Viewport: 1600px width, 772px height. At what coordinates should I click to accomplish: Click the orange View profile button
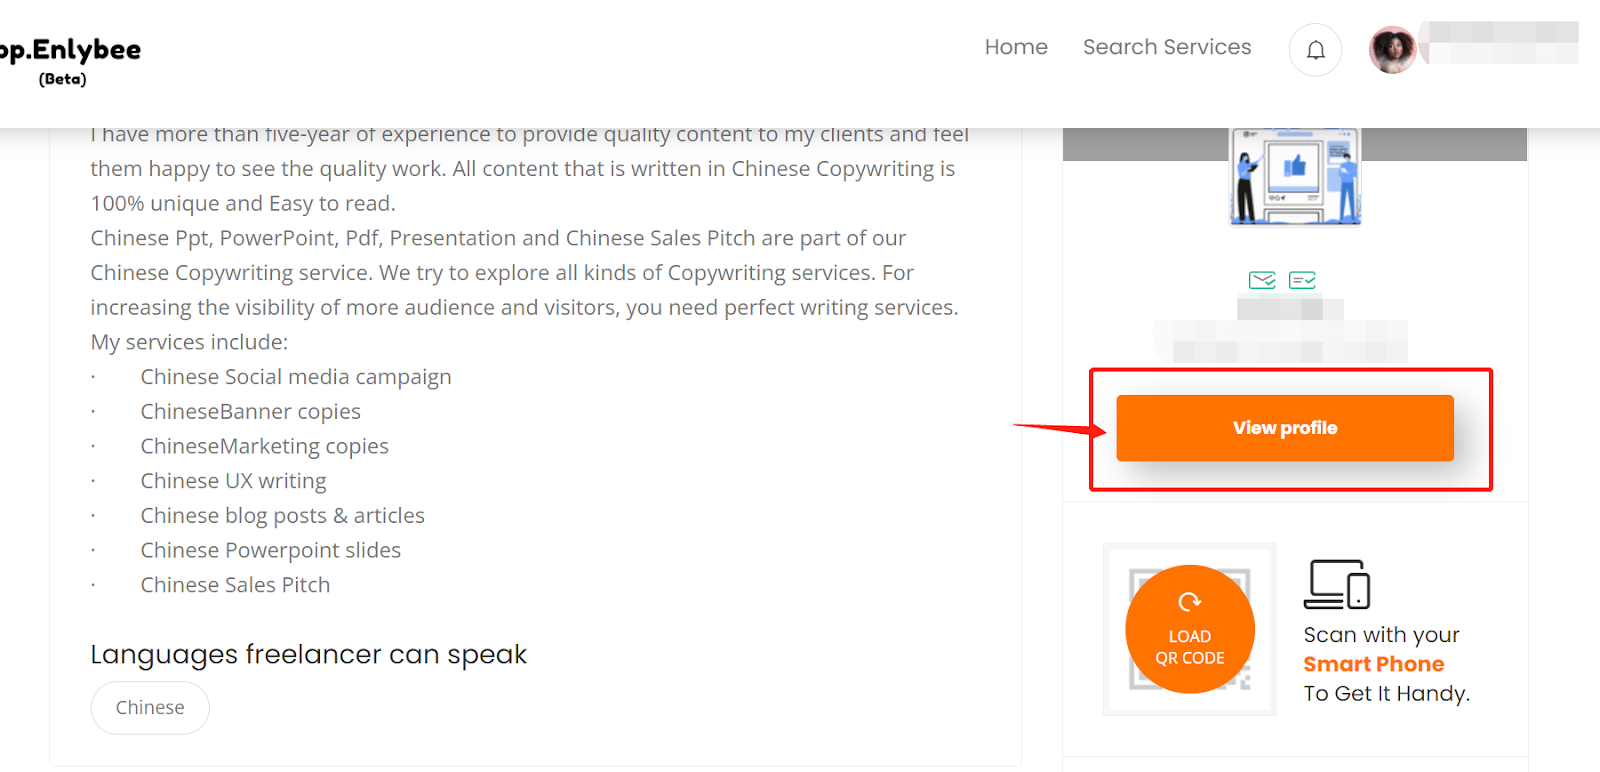[1285, 428]
